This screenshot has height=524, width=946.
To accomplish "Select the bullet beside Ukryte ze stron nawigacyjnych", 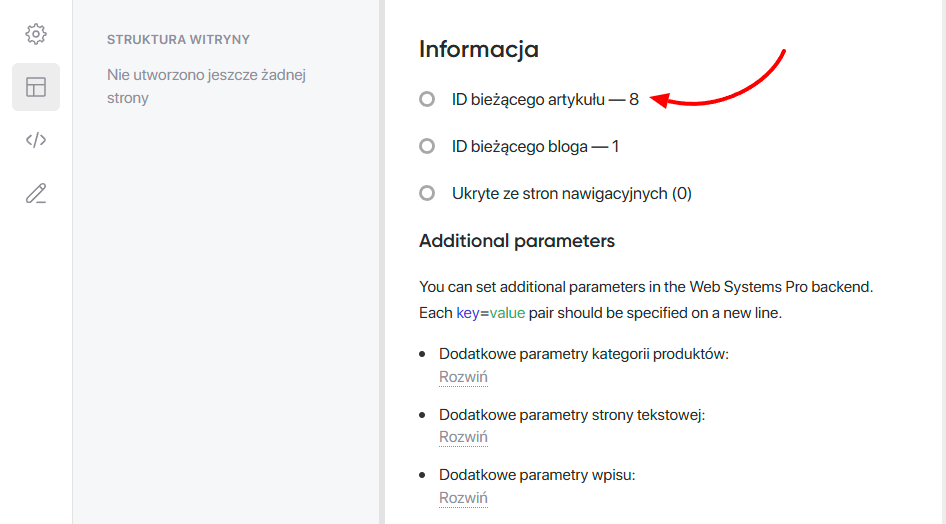I will 427,193.
